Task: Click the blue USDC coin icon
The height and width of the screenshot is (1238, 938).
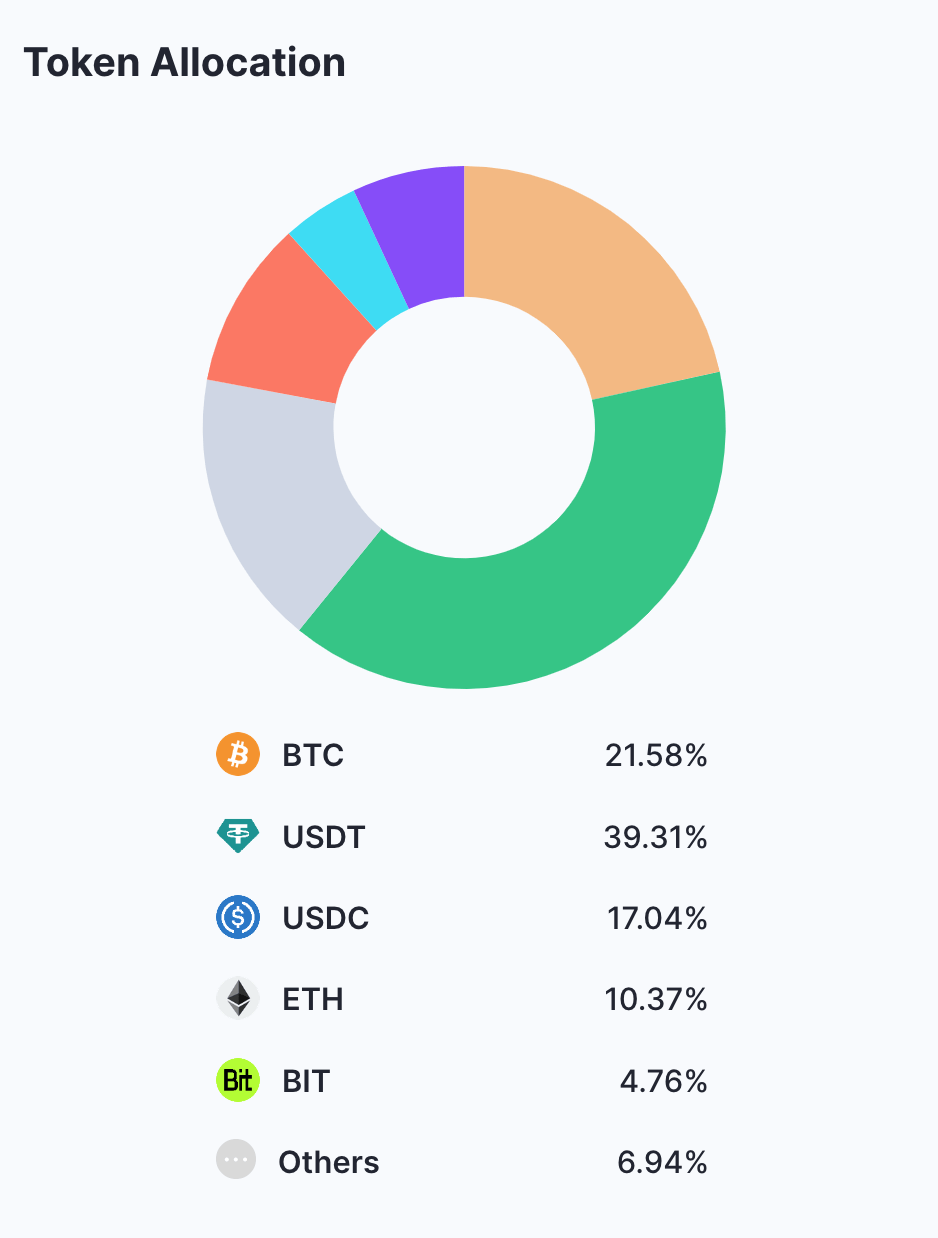Action: (x=238, y=917)
